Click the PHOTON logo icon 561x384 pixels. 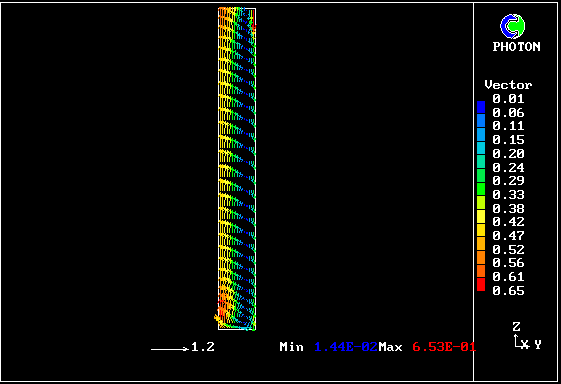[x=513, y=26]
